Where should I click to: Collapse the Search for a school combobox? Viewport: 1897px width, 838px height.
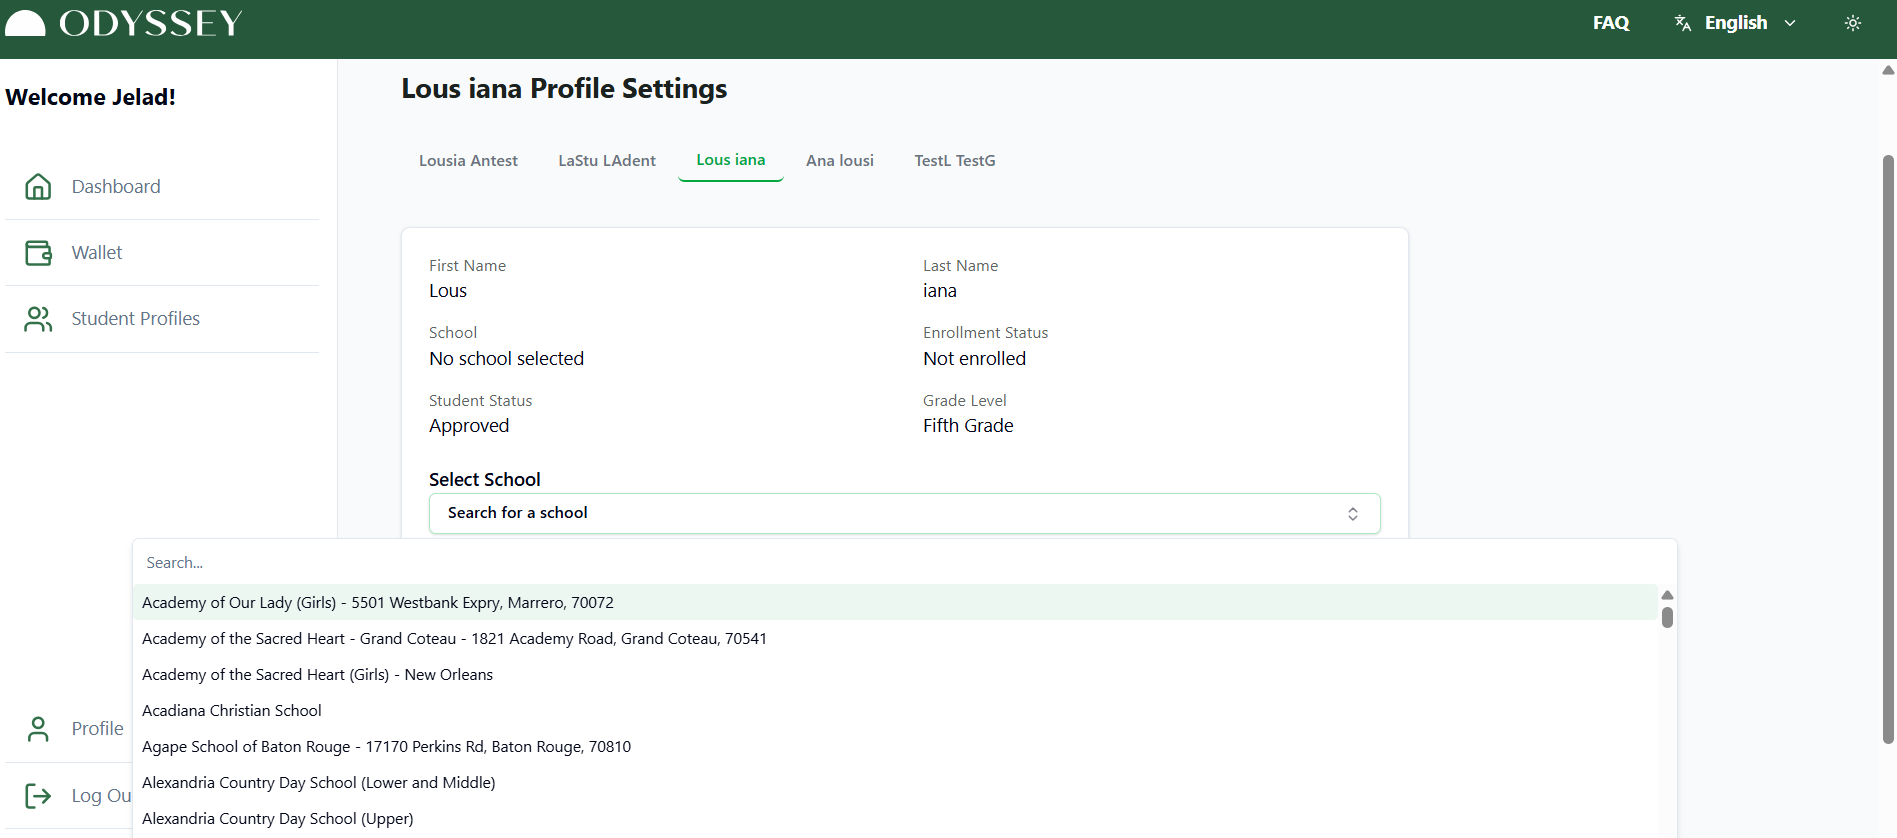coord(904,513)
